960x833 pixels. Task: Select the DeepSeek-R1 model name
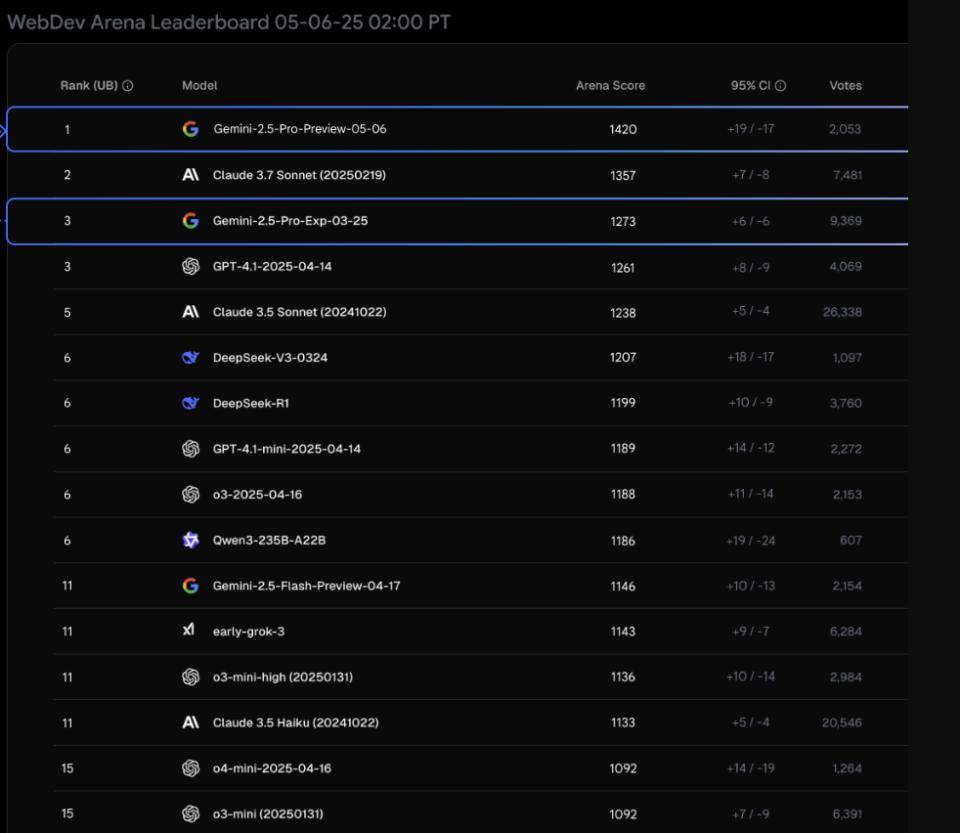coord(251,403)
